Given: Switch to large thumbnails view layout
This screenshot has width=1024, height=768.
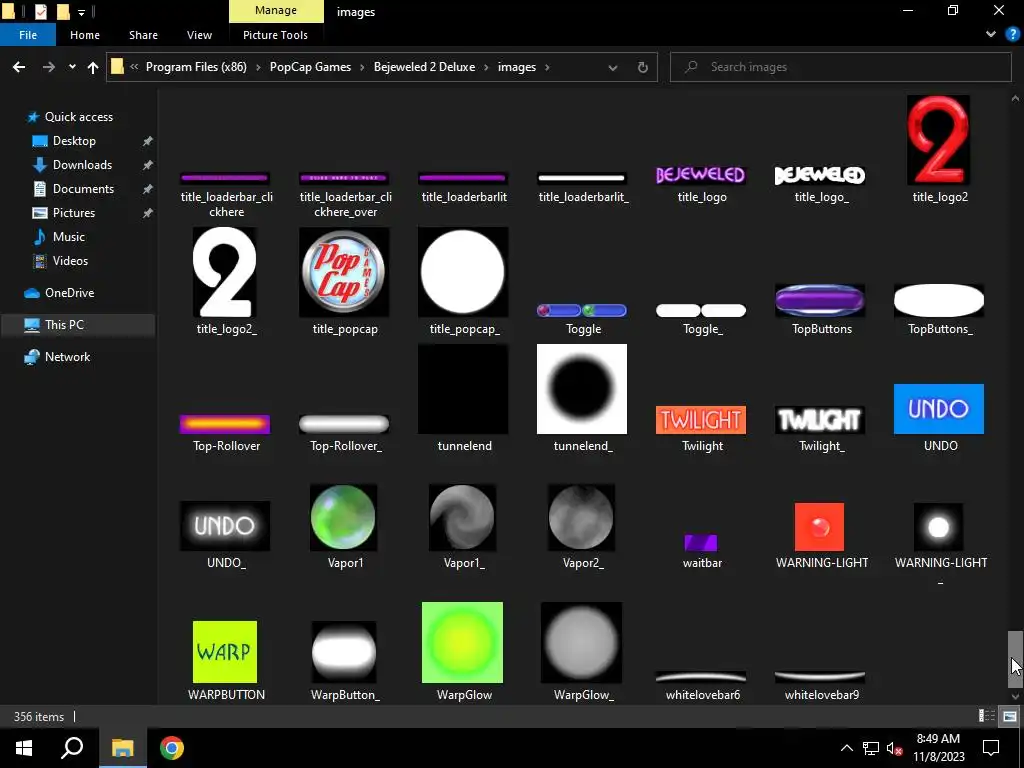Looking at the screenshot, I should 1010,716.
